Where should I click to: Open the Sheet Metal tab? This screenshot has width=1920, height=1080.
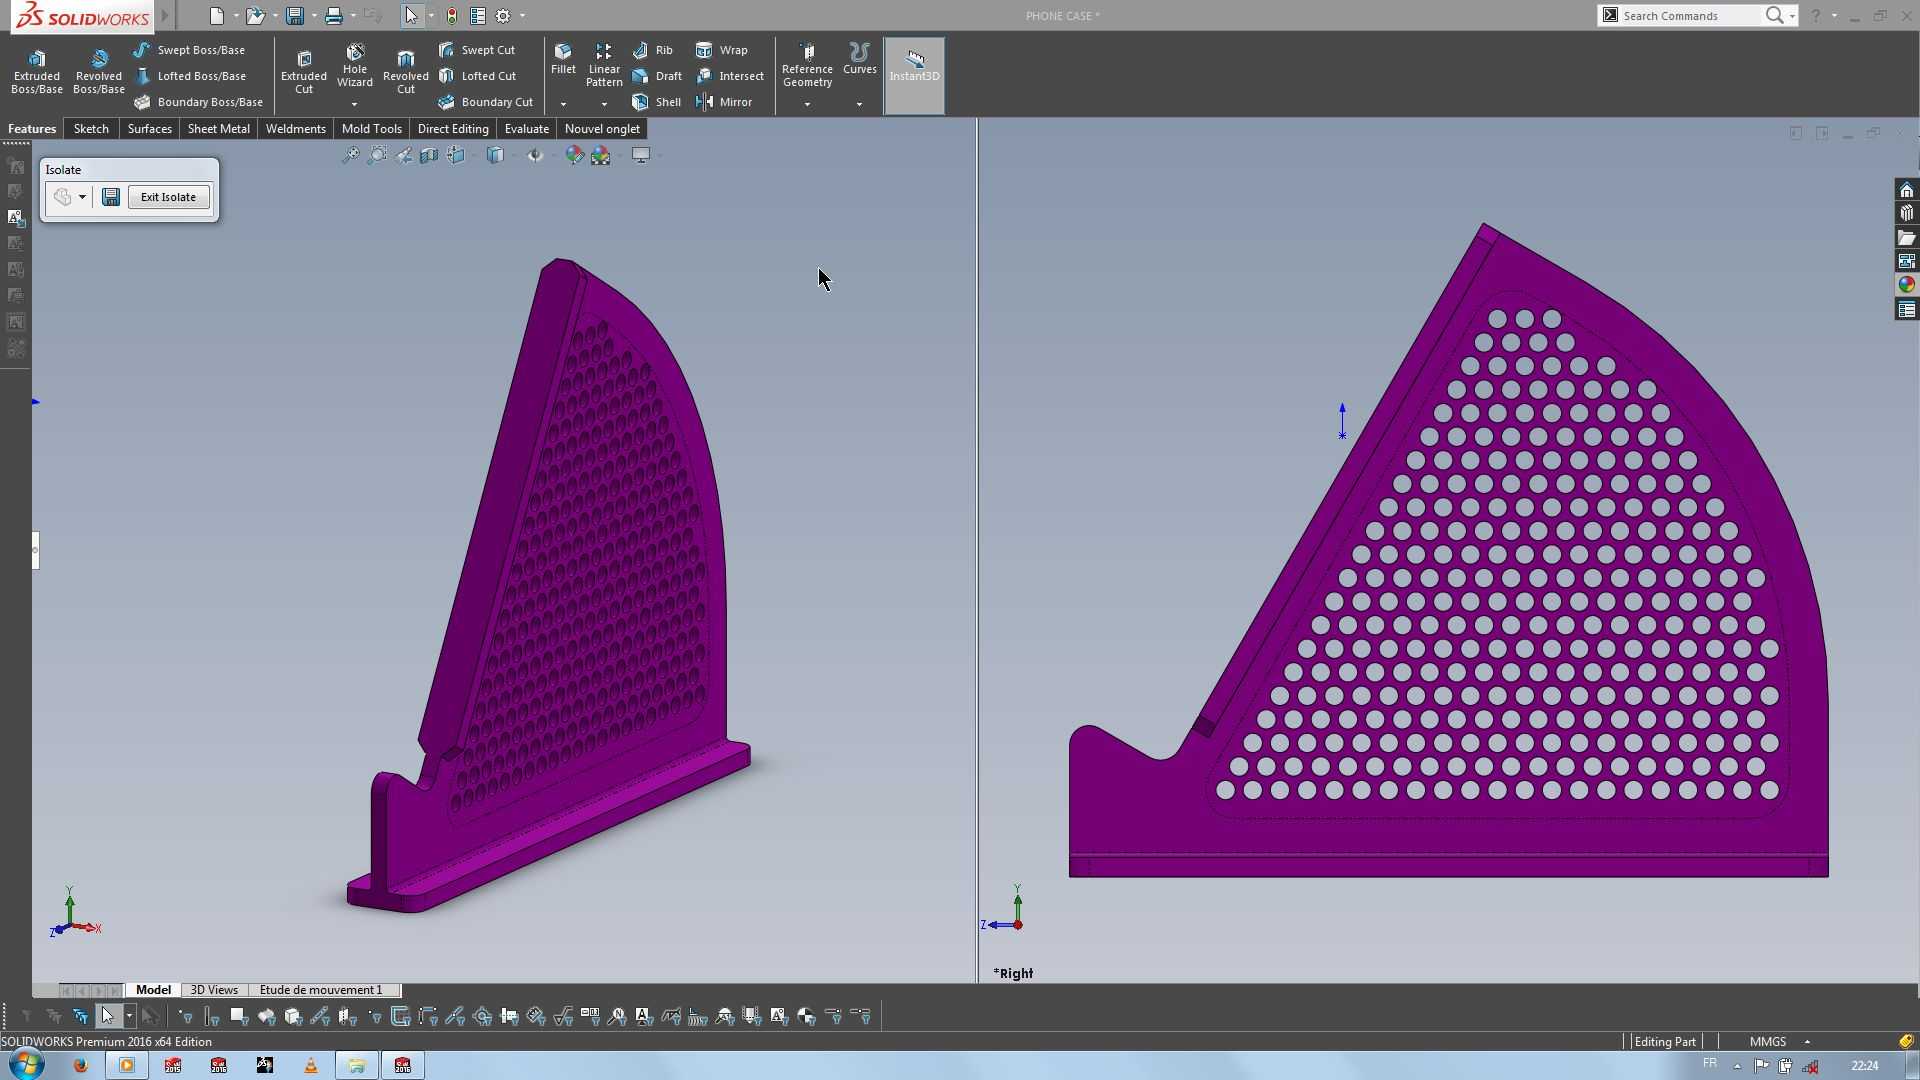218,129
